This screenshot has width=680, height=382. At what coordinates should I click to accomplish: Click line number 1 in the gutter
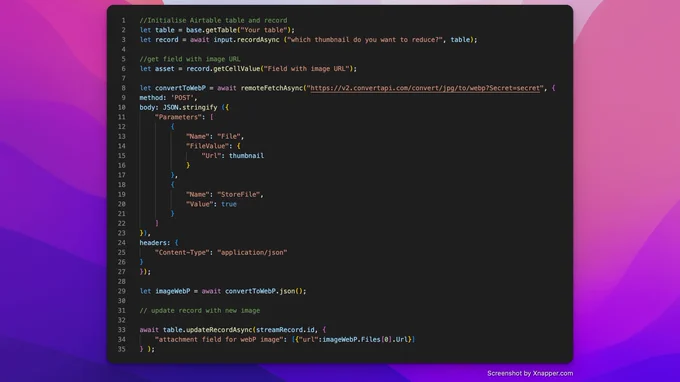[124, 20]
